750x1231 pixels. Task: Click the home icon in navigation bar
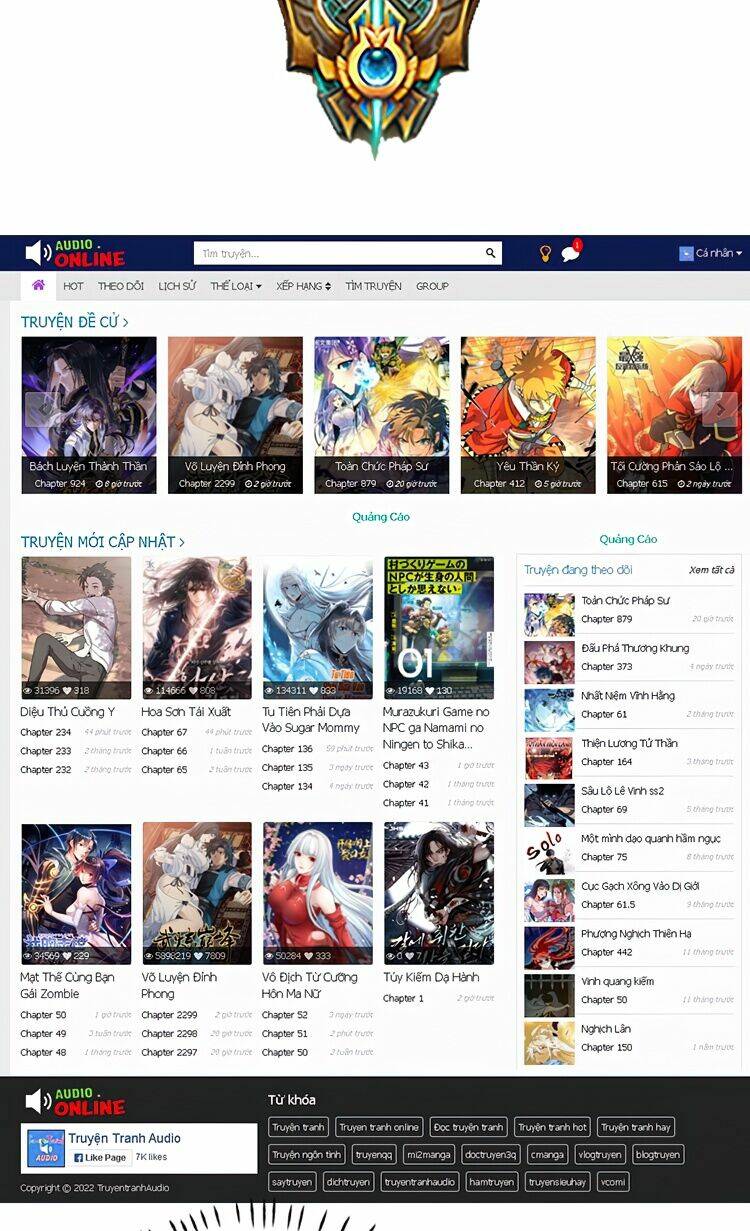[38, 286]
